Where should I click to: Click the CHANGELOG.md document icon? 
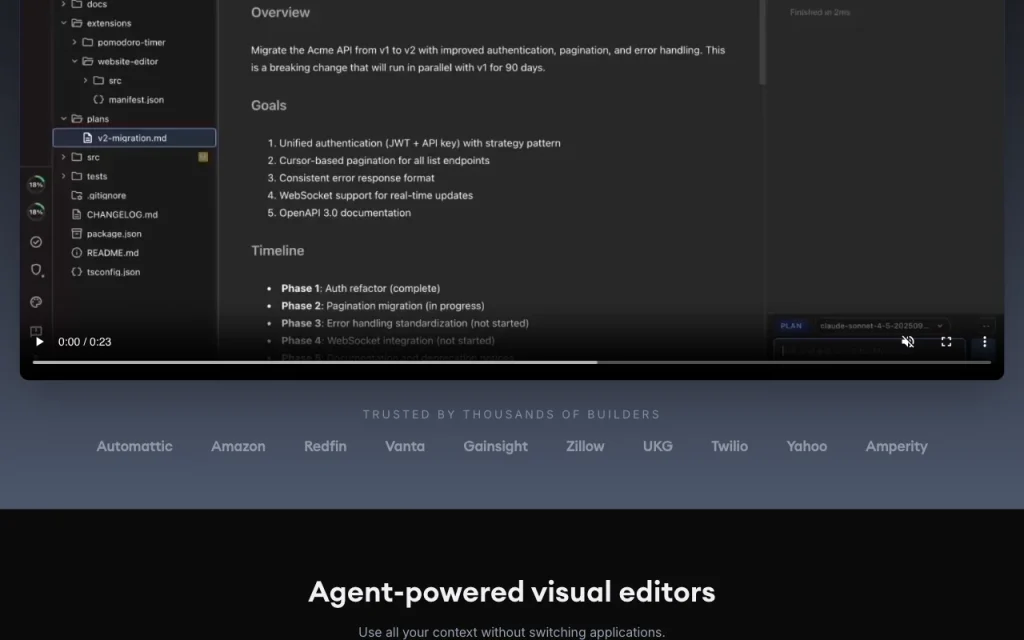pos(76,214)
